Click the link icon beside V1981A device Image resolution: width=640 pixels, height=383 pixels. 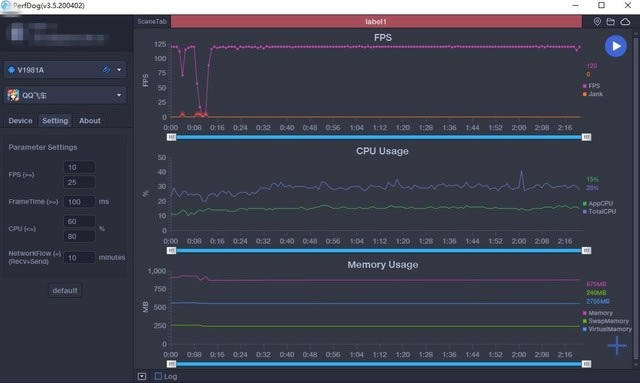tap(106, 70)
